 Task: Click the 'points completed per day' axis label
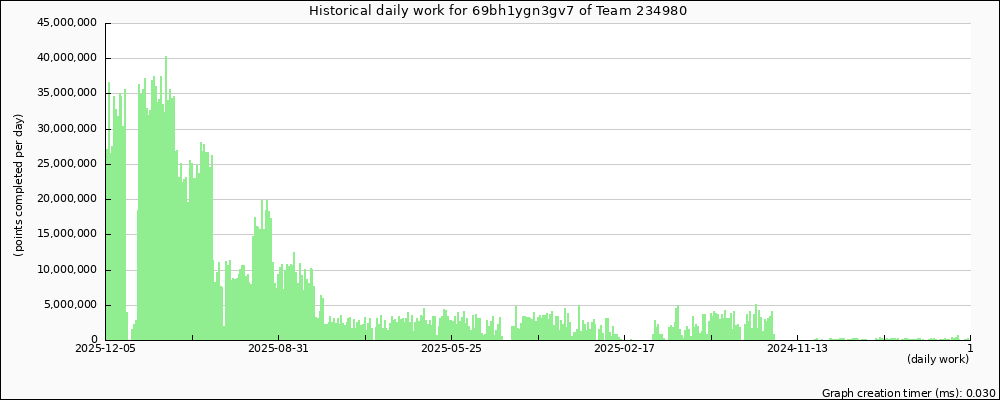(19, 185)
